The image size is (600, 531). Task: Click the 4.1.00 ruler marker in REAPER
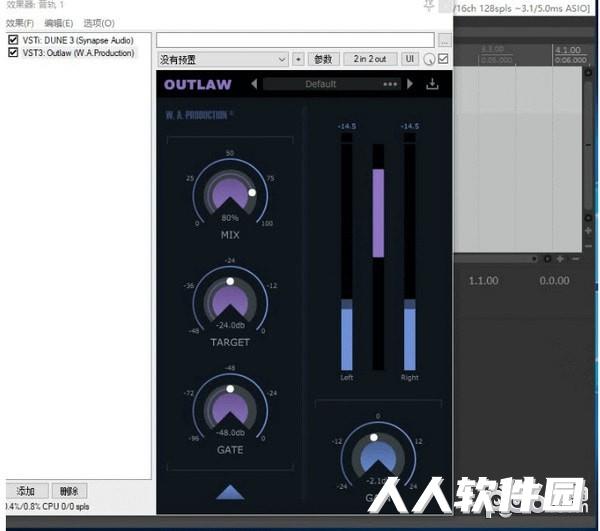tap(568, 50)
